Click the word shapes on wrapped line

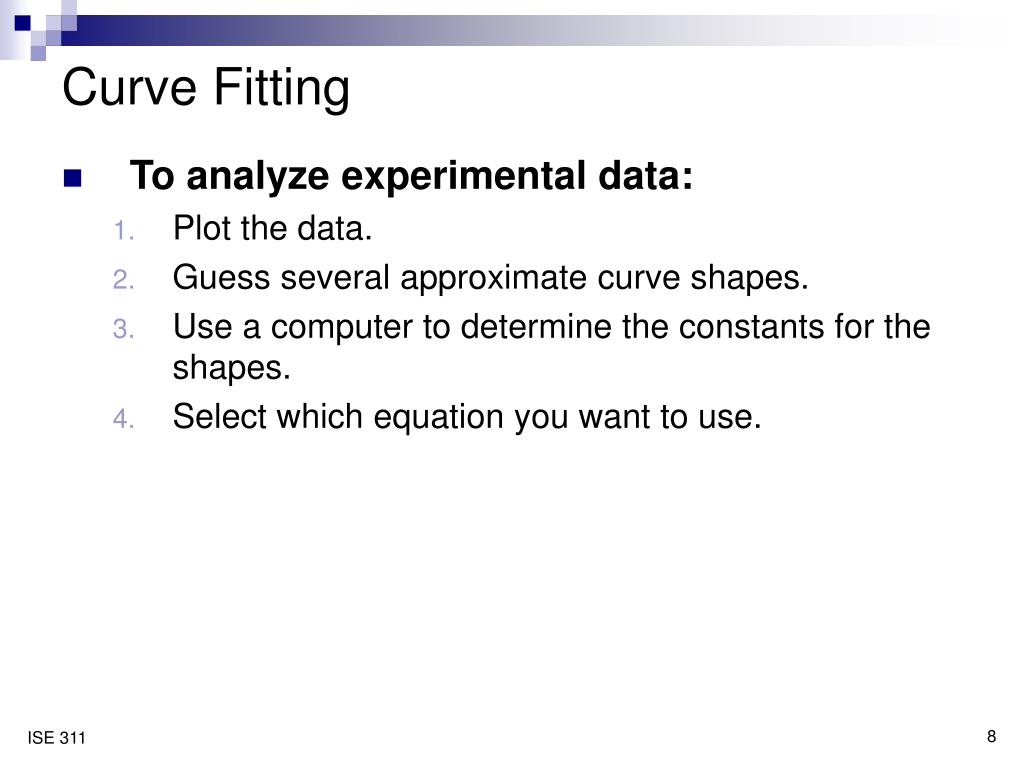[231, 369]
